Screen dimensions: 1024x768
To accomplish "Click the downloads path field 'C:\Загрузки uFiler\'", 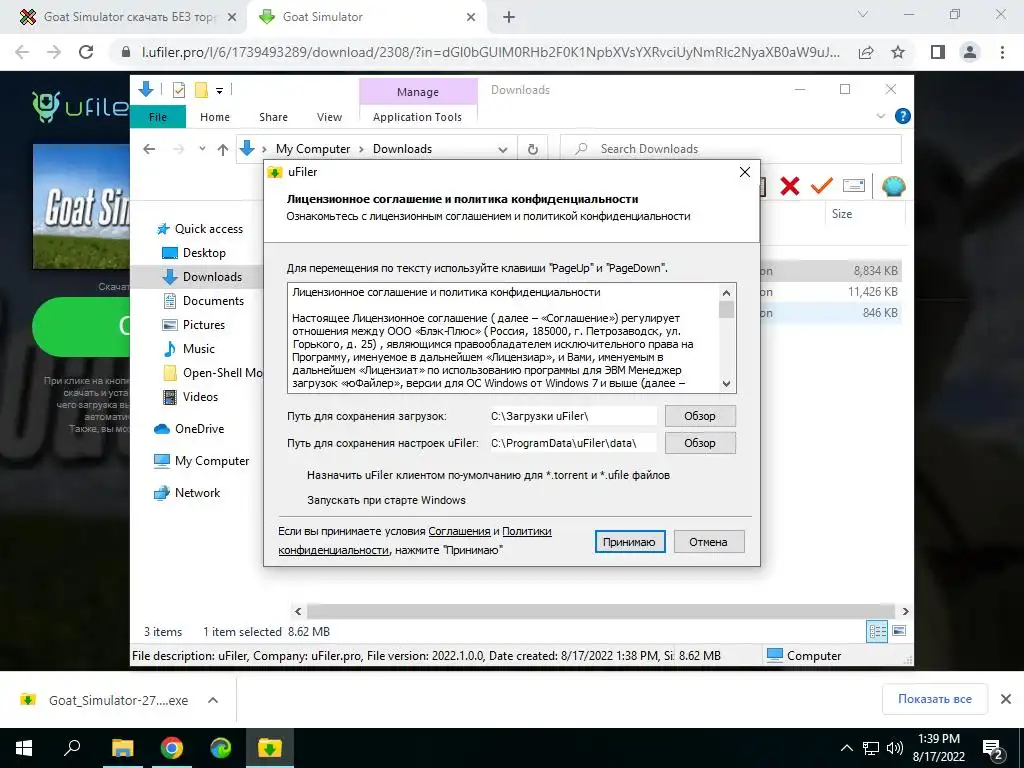I will (x=572, y=416).
